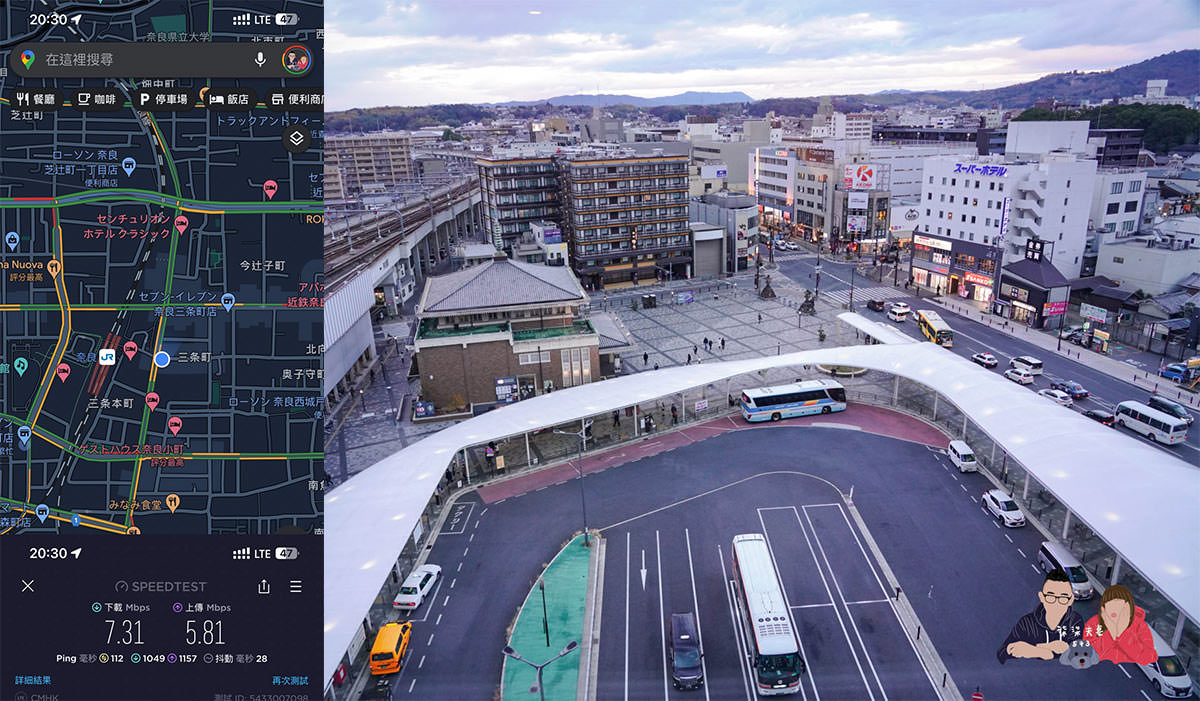Tap the upload 上傳 arrow icon
Viewport: 1200px width, 701px height.
coord(178,607)
